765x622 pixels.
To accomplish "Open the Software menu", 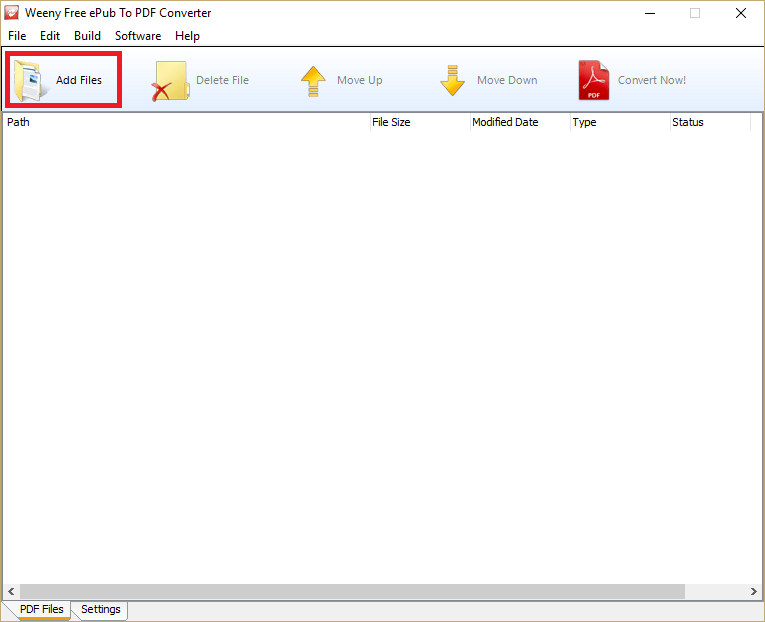I will click(x=138, y=36).
